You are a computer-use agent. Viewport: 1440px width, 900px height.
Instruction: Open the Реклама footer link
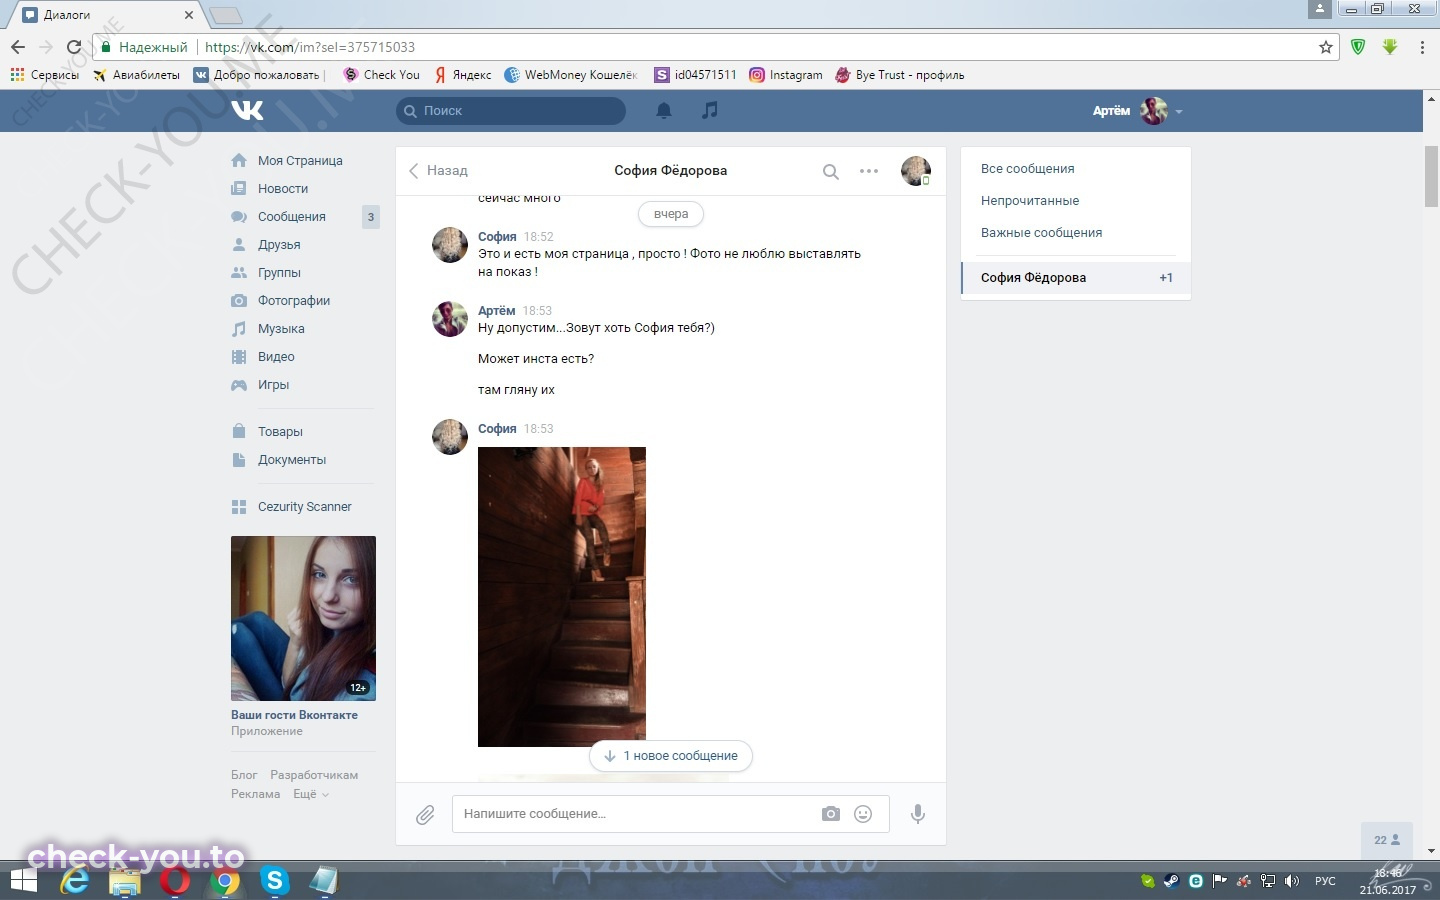click(255, 794)
